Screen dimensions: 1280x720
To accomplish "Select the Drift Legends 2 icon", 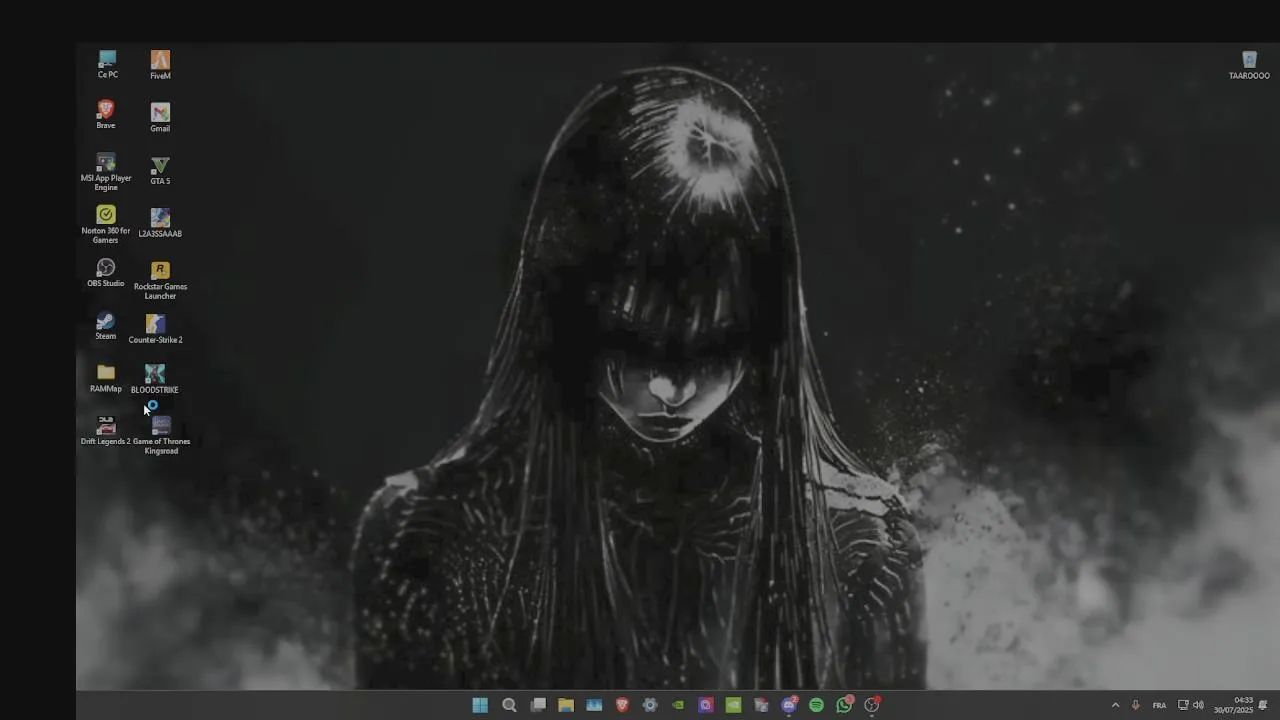I will click(106, 432).
